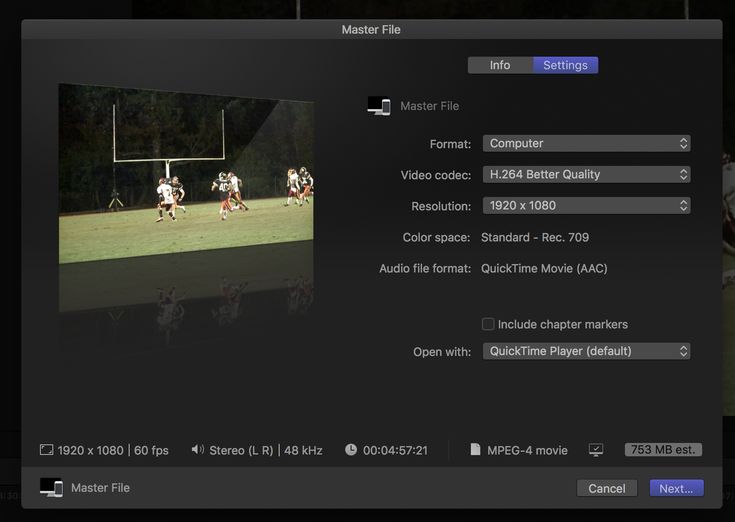Switch to the Info tab
Screen dimensions: 735x522
500,65
